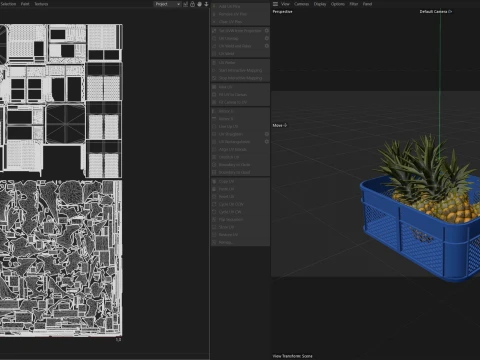Open viewport Display menu
Image resolution: width=480 pixels, height=360 pixels.
(320, 4)
